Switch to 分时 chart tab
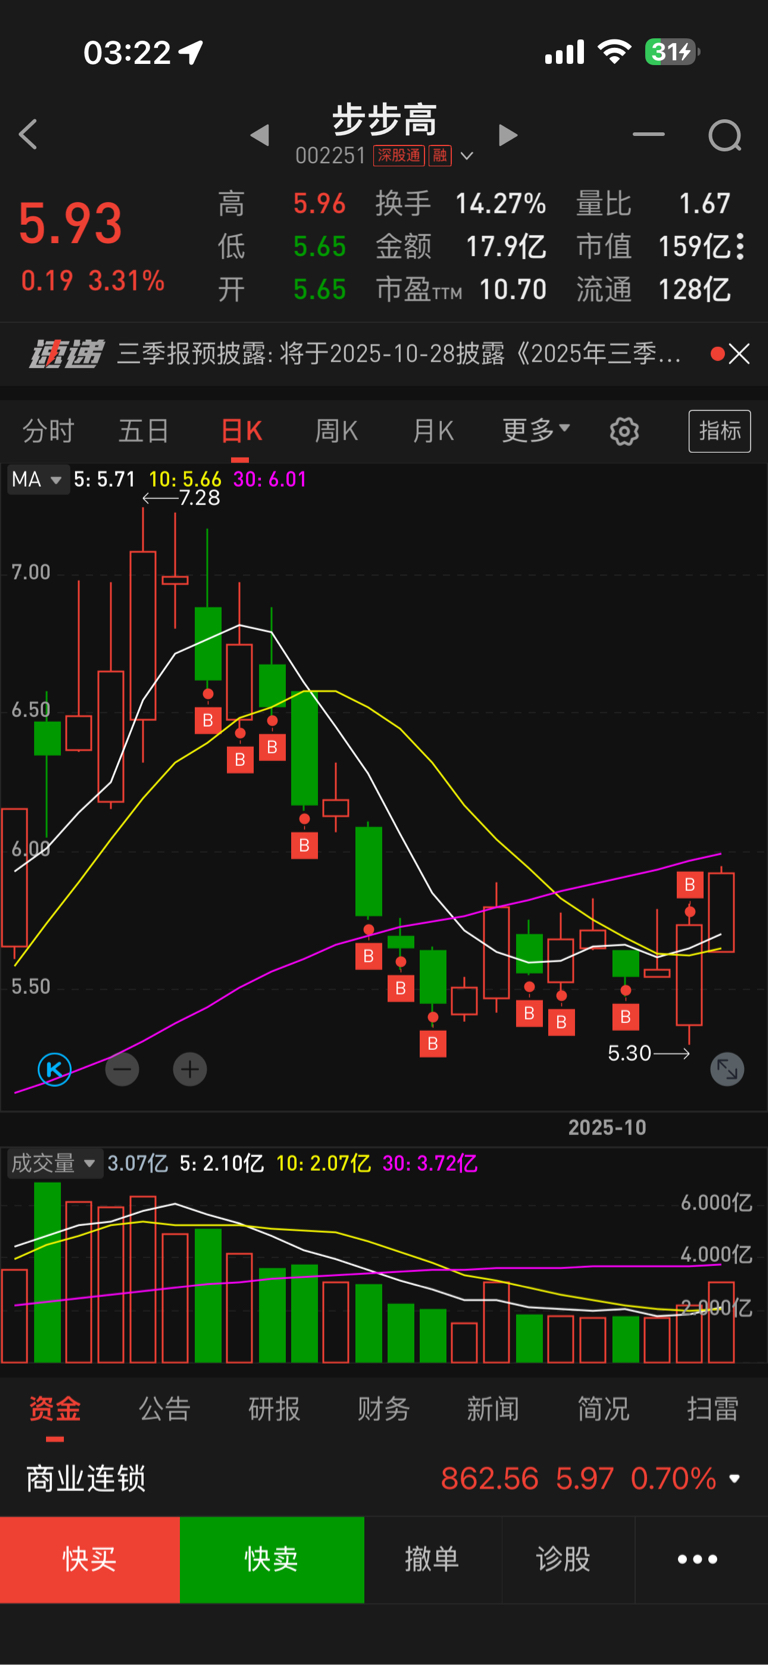This screenshot has height=1665, width=768. [x=48, y=431]
